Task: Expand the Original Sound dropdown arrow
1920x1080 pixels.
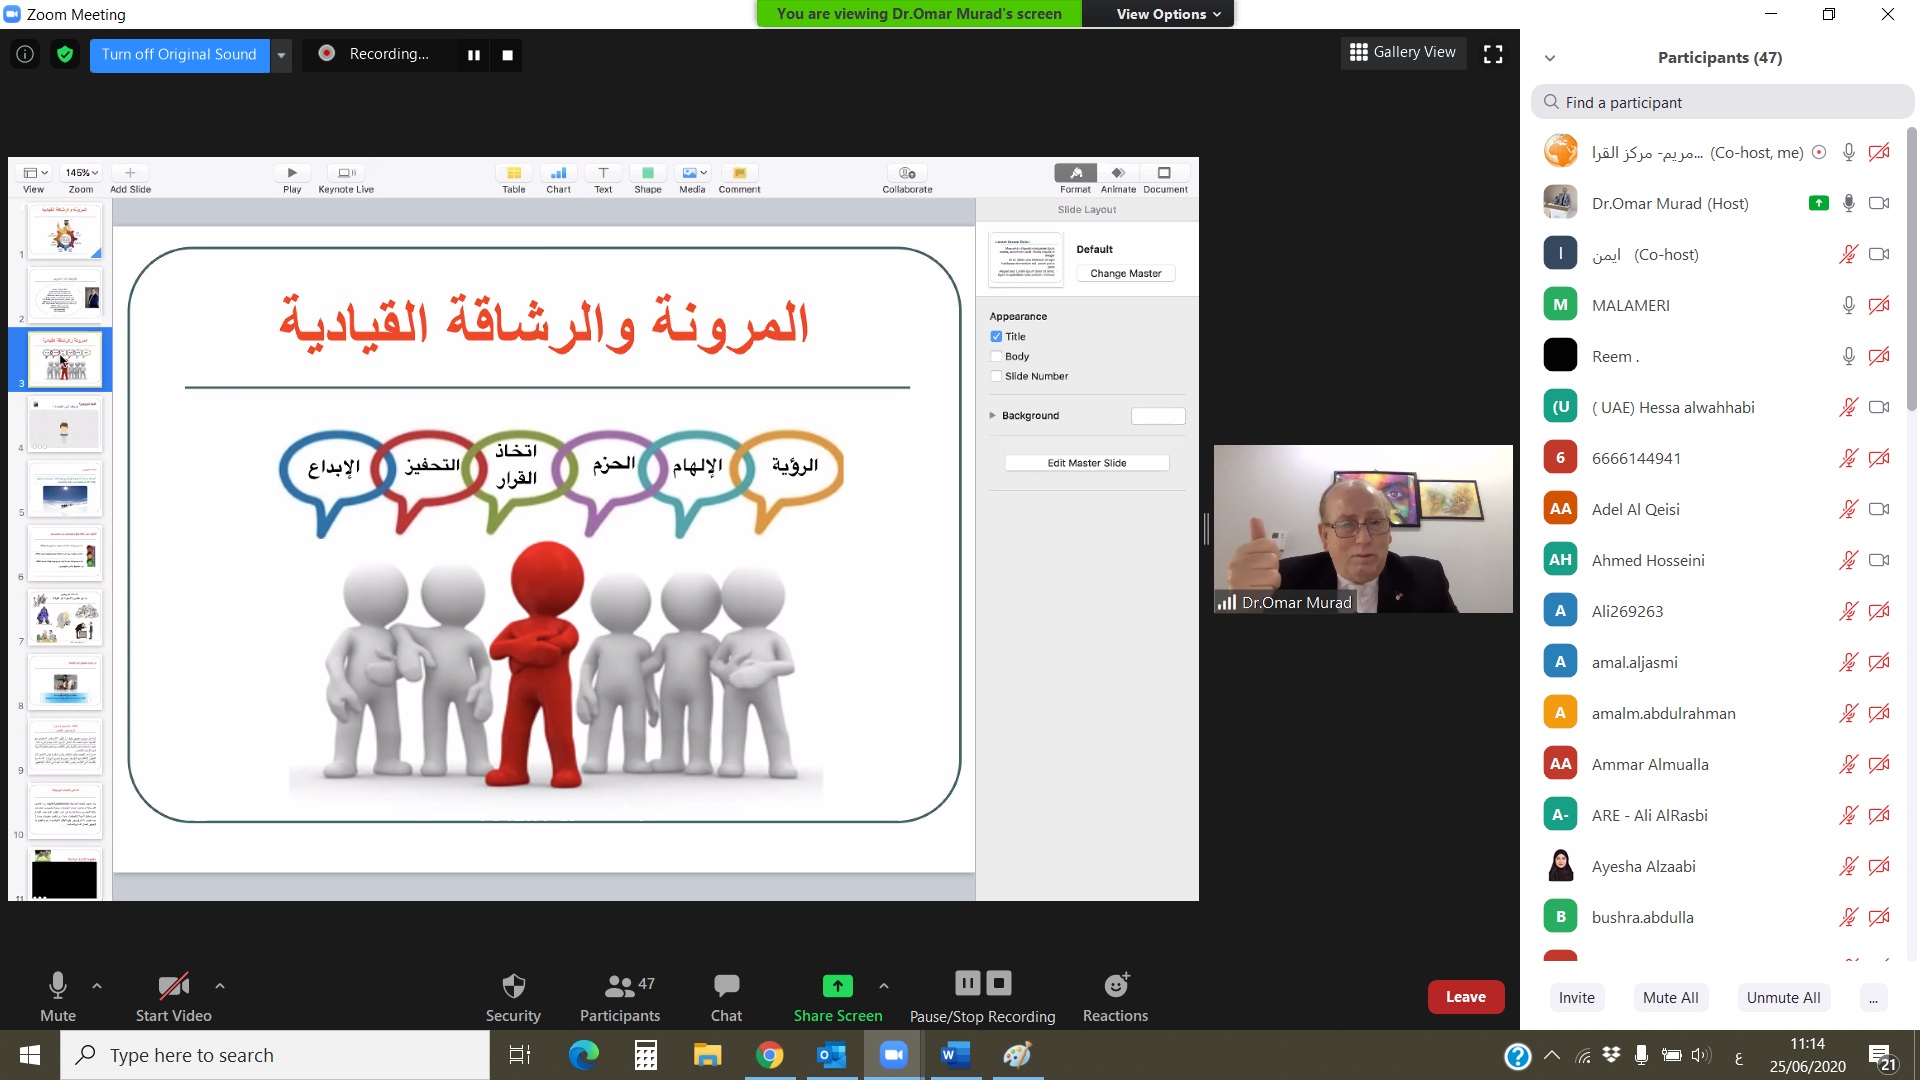Action: tap(282, 55)
